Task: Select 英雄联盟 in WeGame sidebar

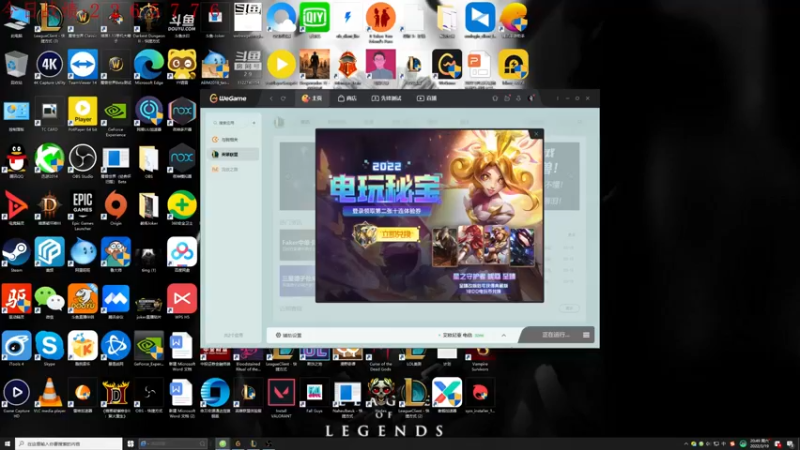Action: [234, 154]
